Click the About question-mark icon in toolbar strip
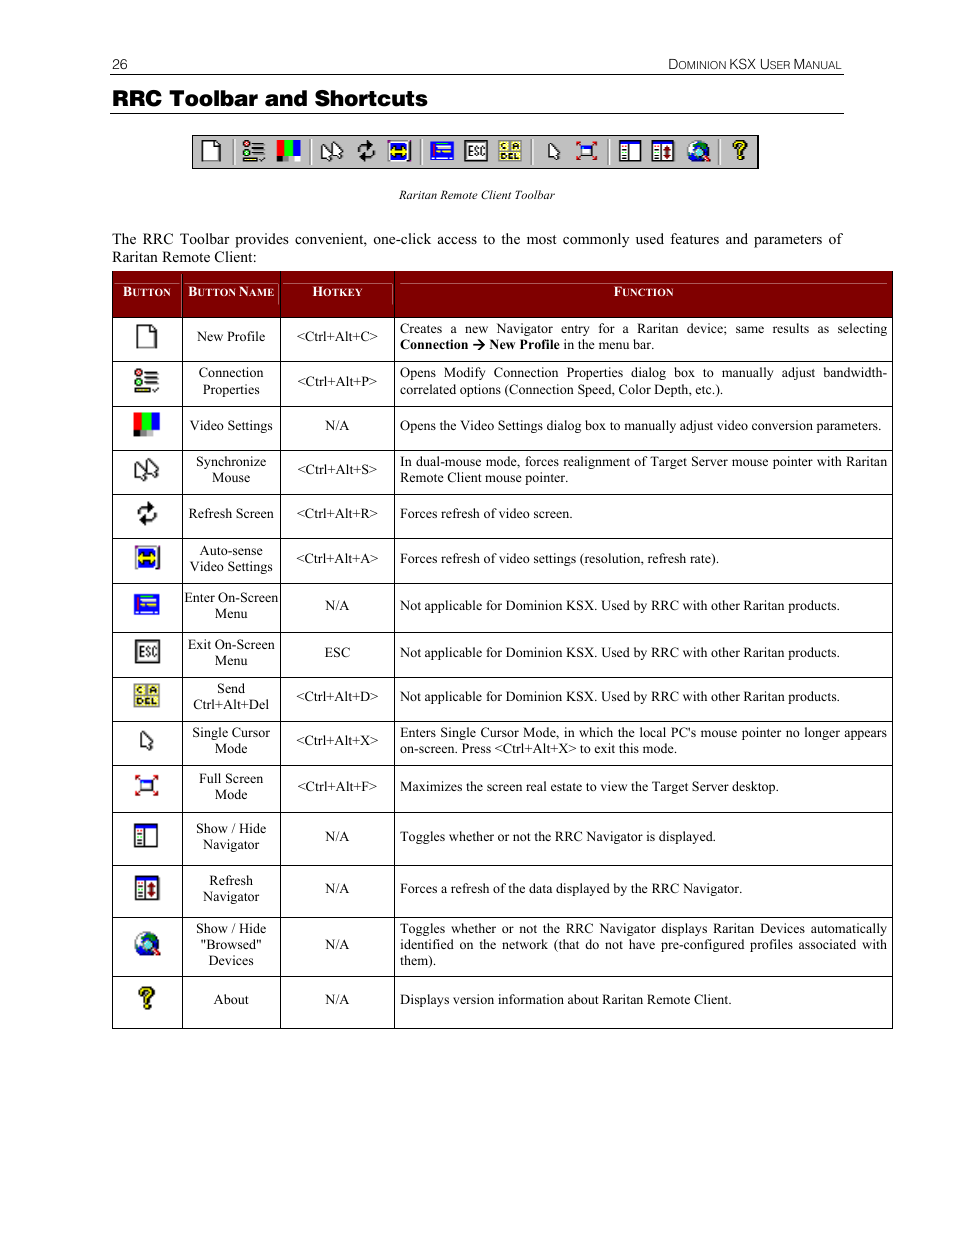This screenshot has height=1235, width=954. tap(739, 151)
